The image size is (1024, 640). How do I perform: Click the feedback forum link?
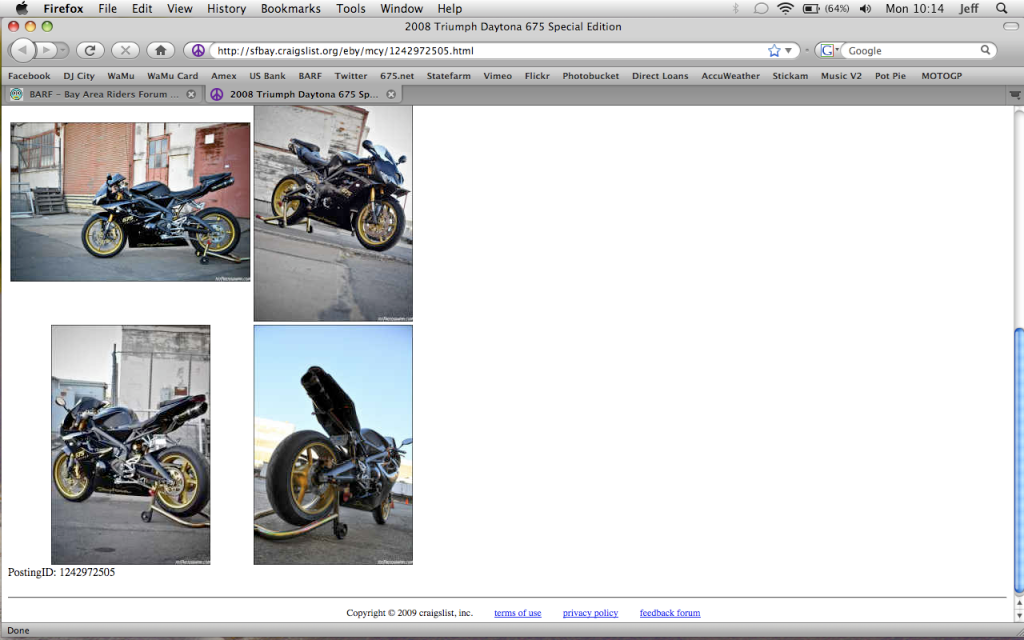[669, 613]
